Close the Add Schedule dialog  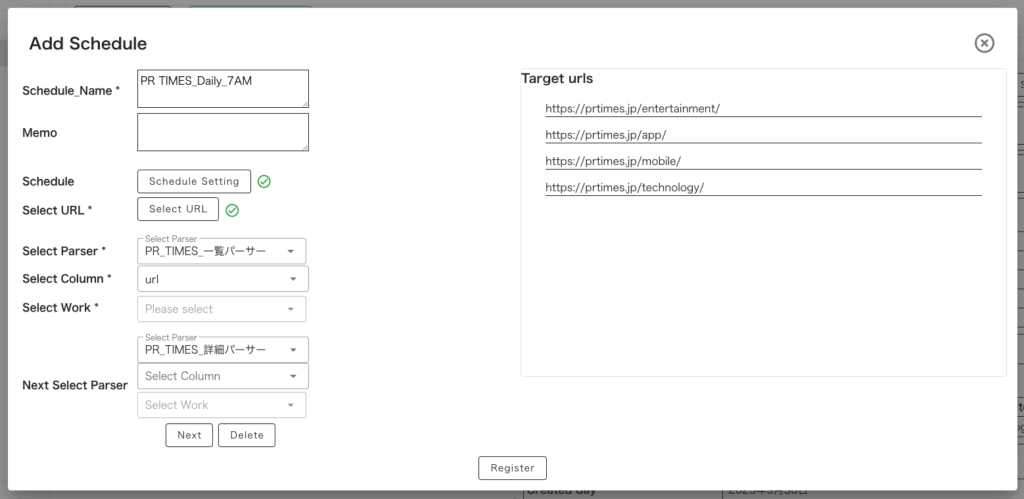click(984, 43)
